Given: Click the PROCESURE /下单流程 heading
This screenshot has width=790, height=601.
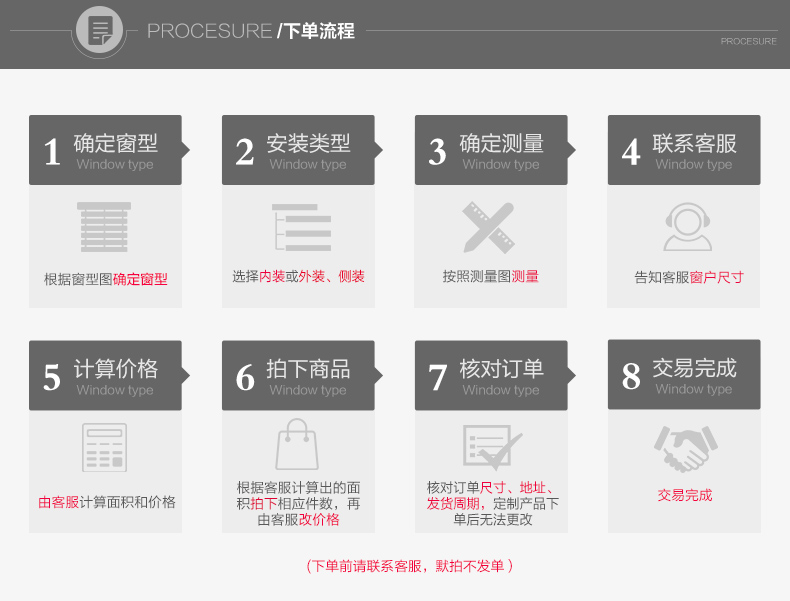Looking at the screenshot, I should point(251,31).
